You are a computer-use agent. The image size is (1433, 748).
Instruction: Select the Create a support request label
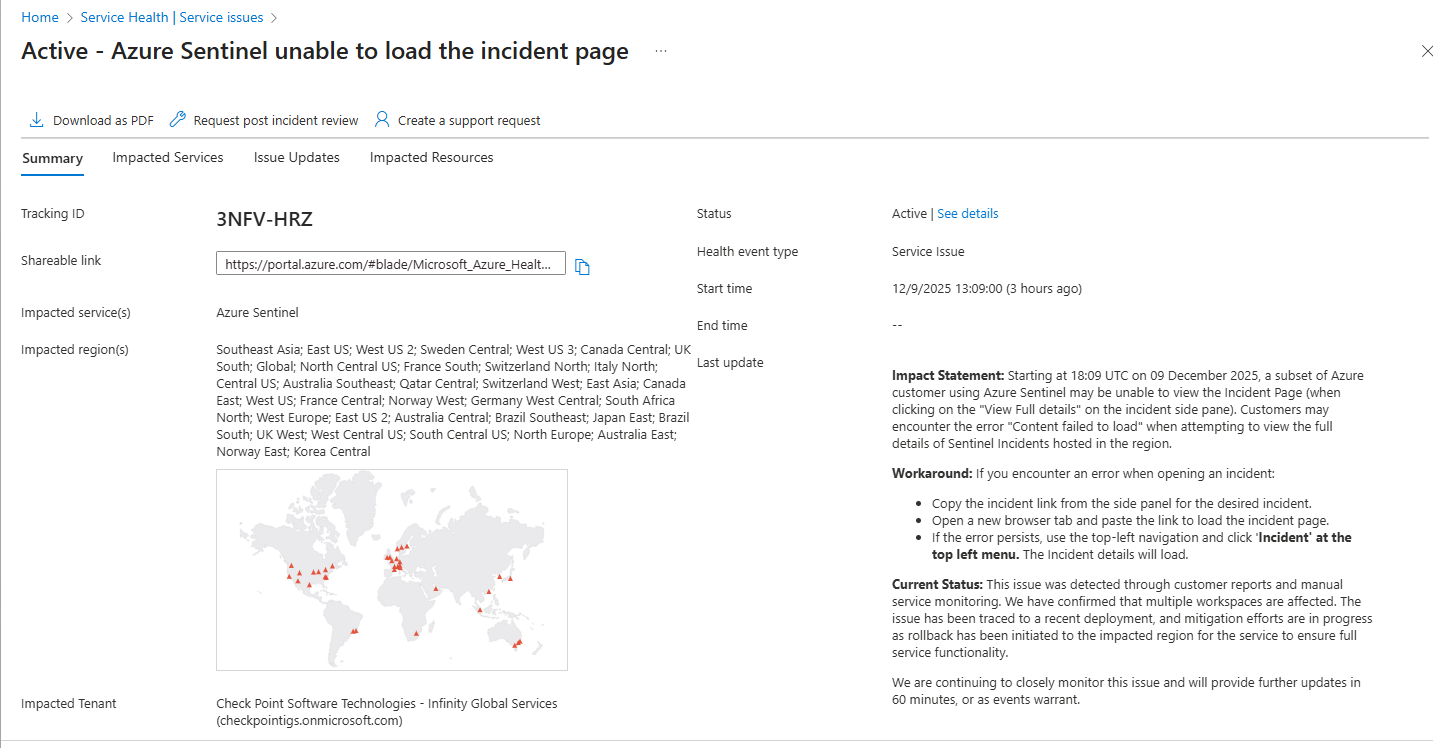point(469,121)
